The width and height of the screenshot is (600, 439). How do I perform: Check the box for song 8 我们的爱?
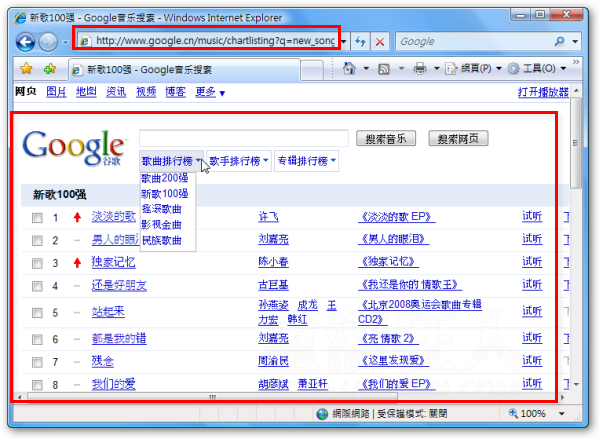(x=37, y=385)
